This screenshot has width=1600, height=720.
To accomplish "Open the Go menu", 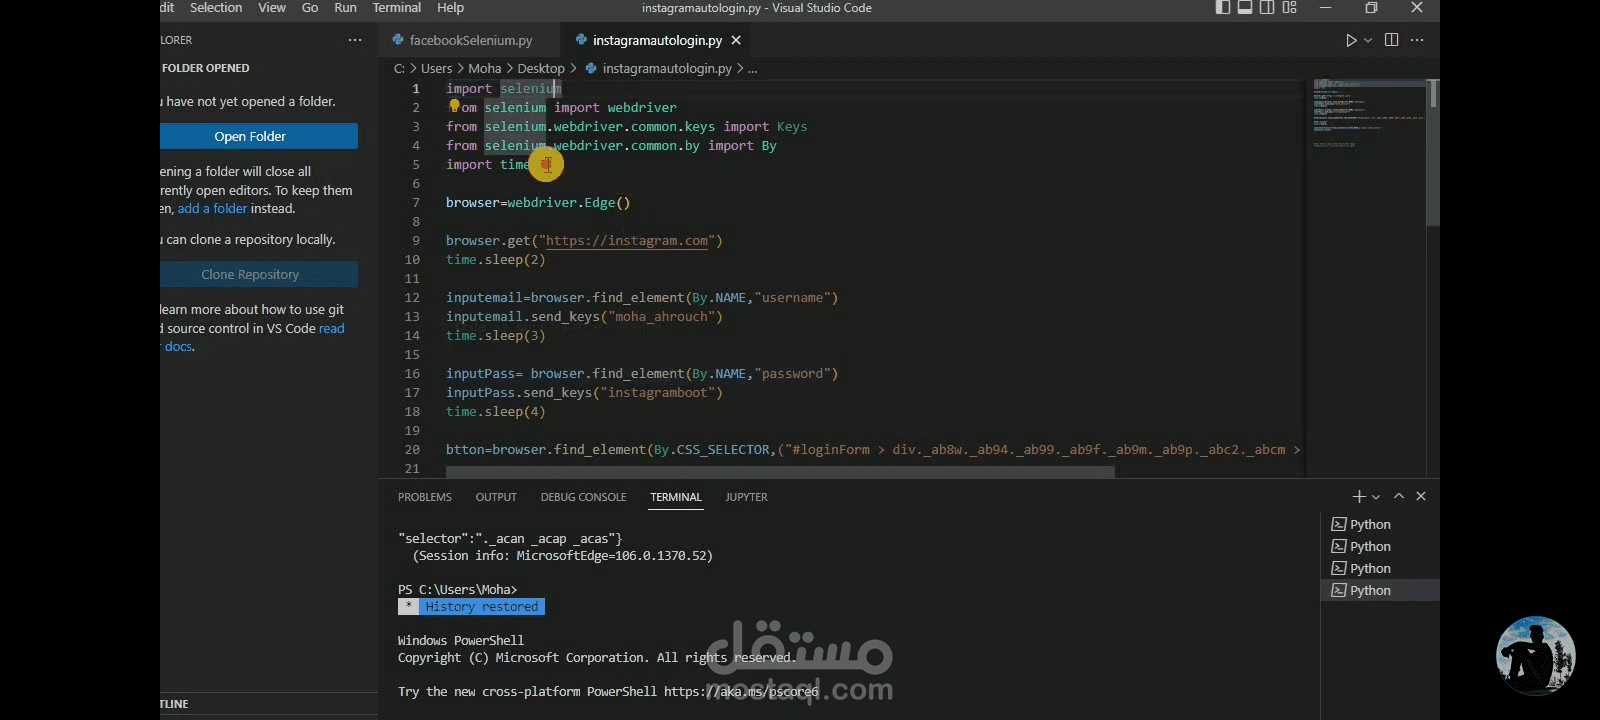I will click(x=310, y=8).
